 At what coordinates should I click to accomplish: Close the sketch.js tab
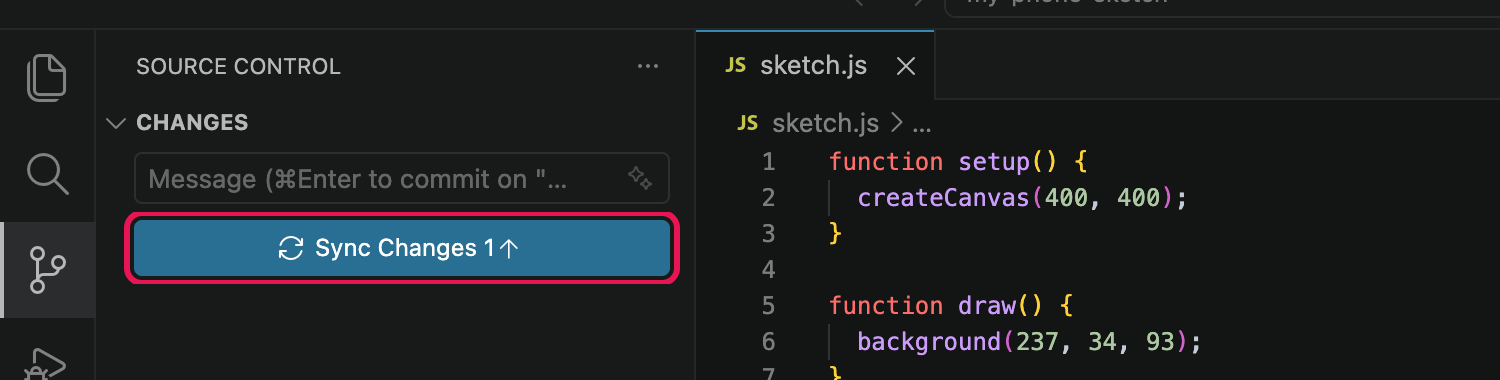(906, 66)
